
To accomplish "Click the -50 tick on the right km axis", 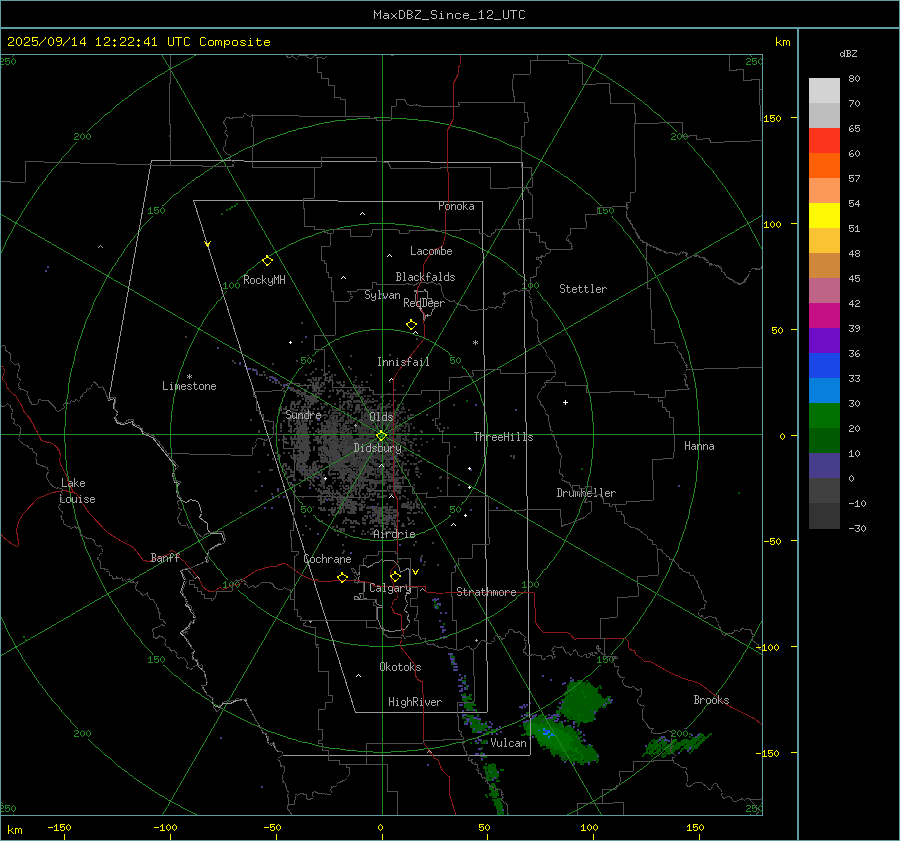I will point(772,541).
